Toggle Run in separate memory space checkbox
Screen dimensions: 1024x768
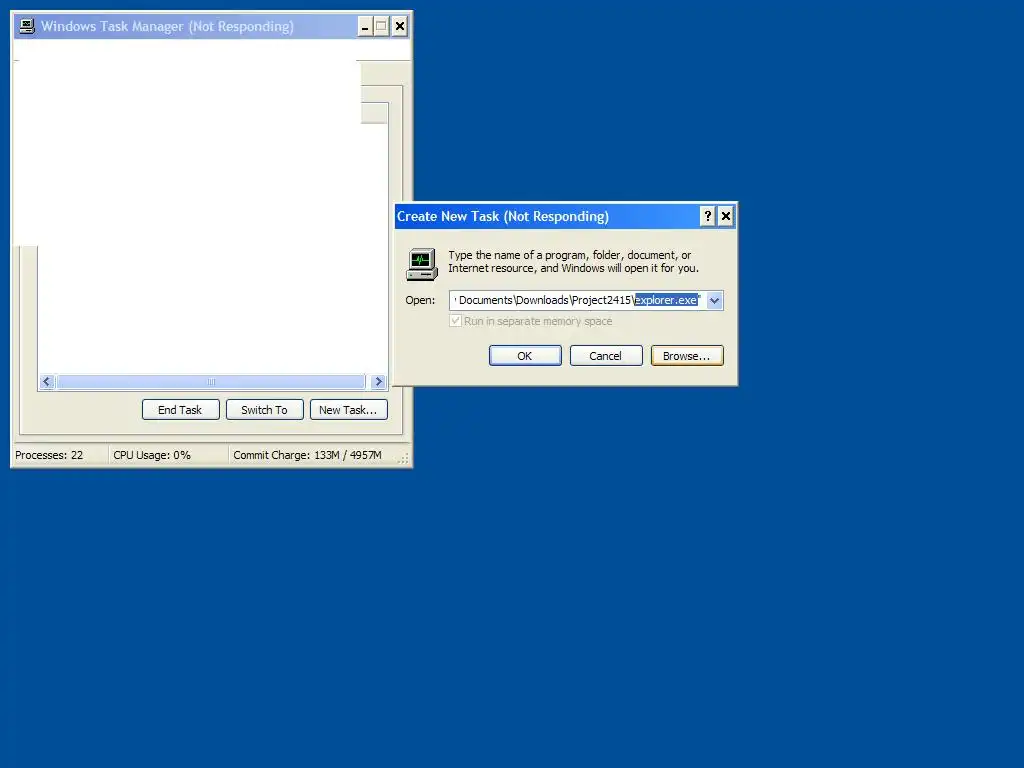(455, 321)
